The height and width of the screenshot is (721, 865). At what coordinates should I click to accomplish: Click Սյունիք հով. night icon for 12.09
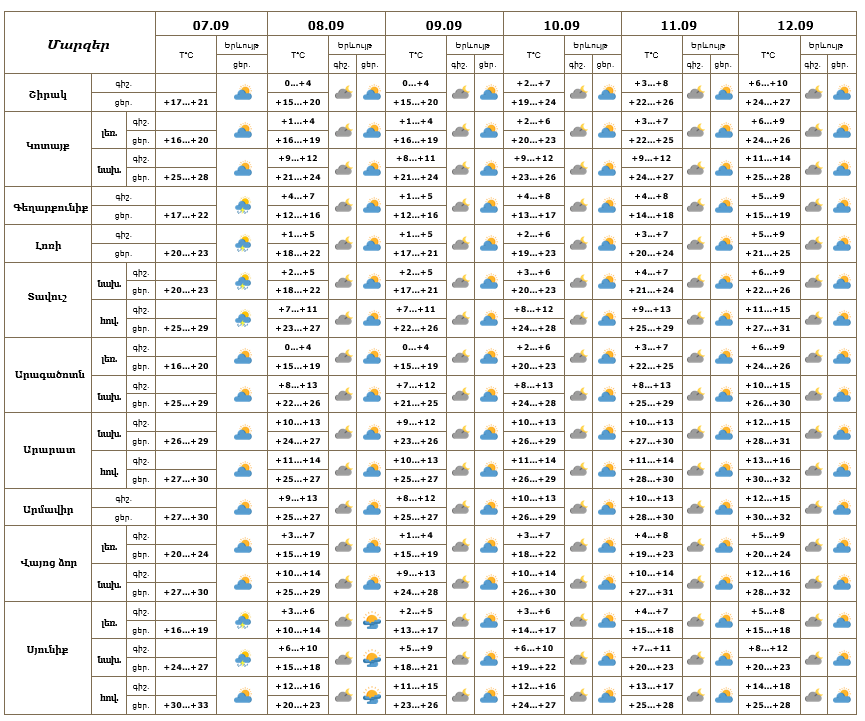[813, 697]
